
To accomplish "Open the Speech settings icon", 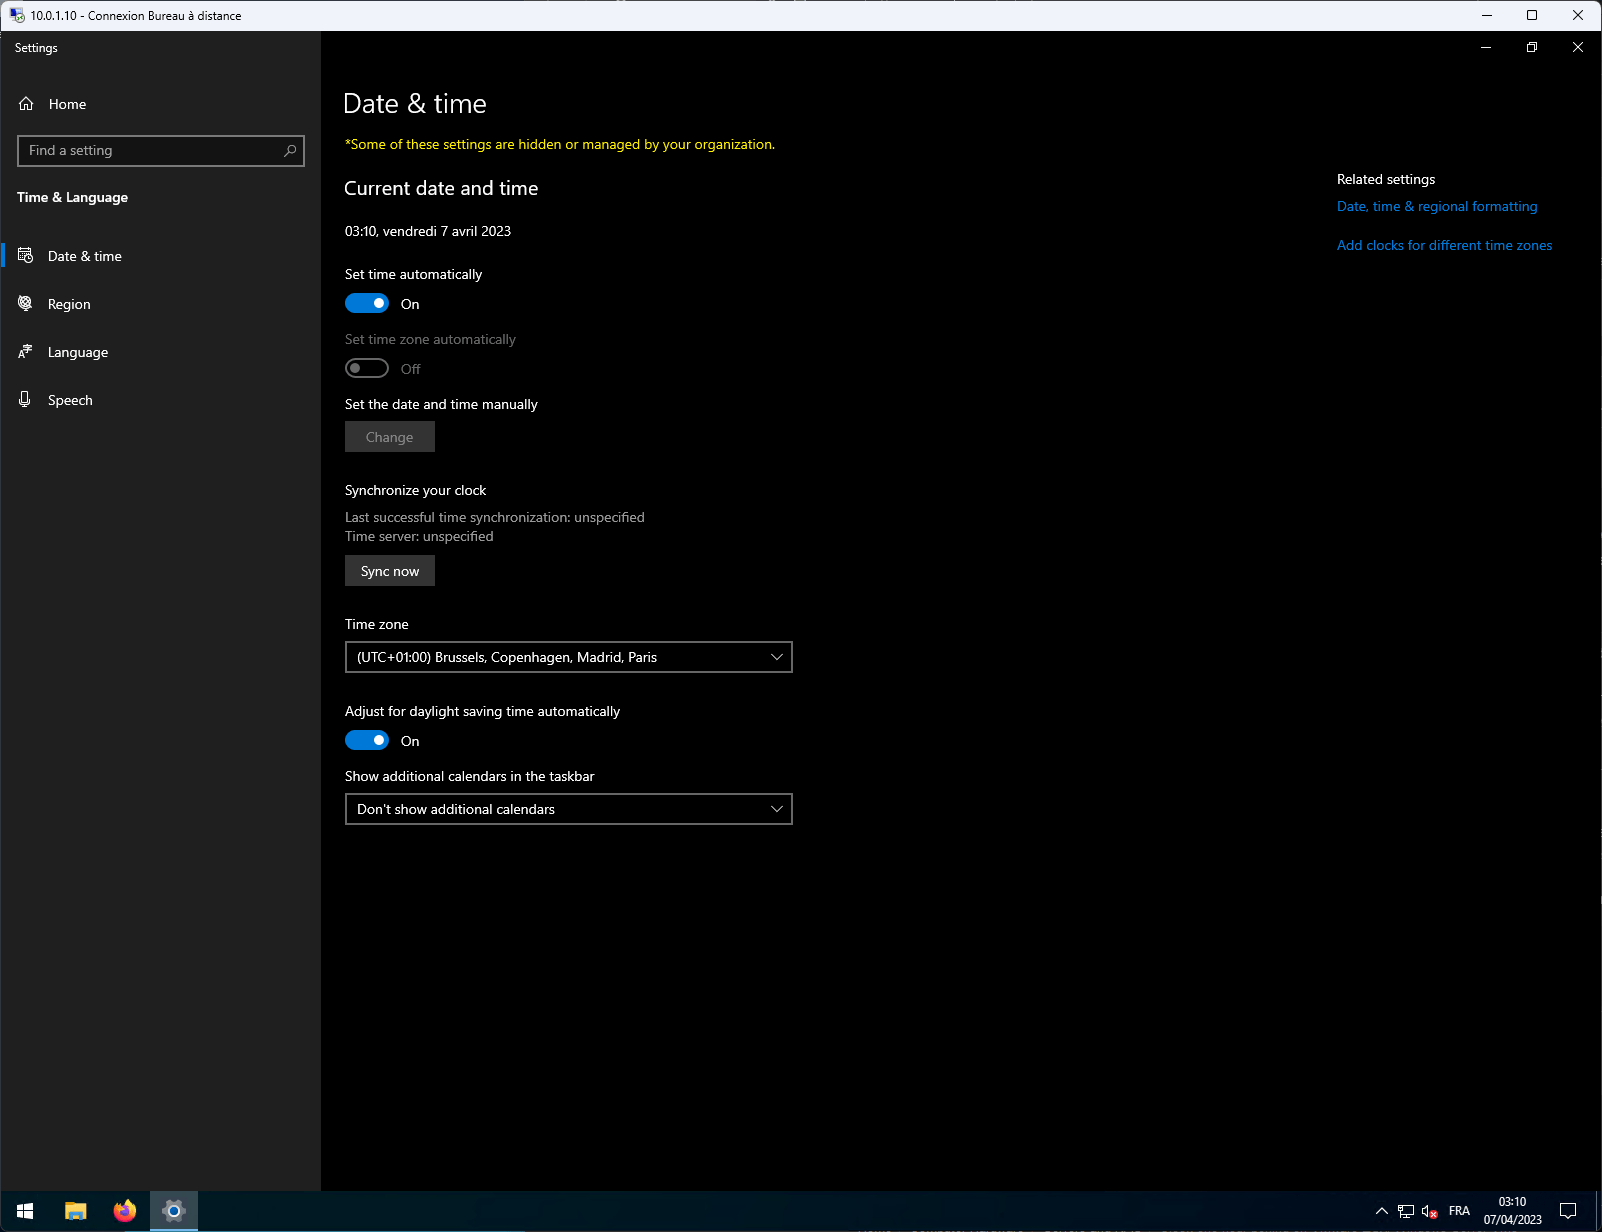I will coord(26,400).
